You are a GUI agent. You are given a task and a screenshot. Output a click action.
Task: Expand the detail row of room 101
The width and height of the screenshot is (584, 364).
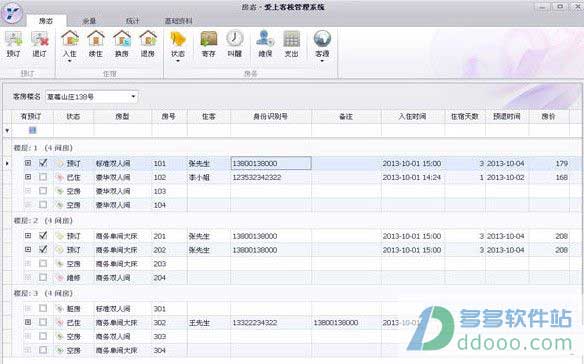point(28,163)
